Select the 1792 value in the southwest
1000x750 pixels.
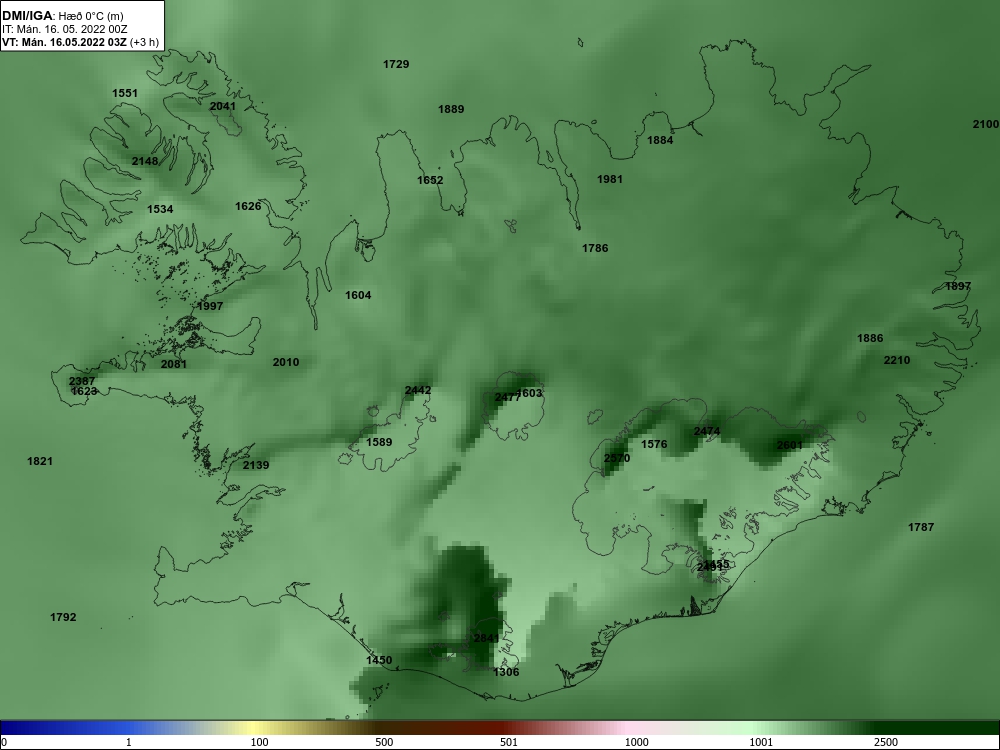point(63,617)
